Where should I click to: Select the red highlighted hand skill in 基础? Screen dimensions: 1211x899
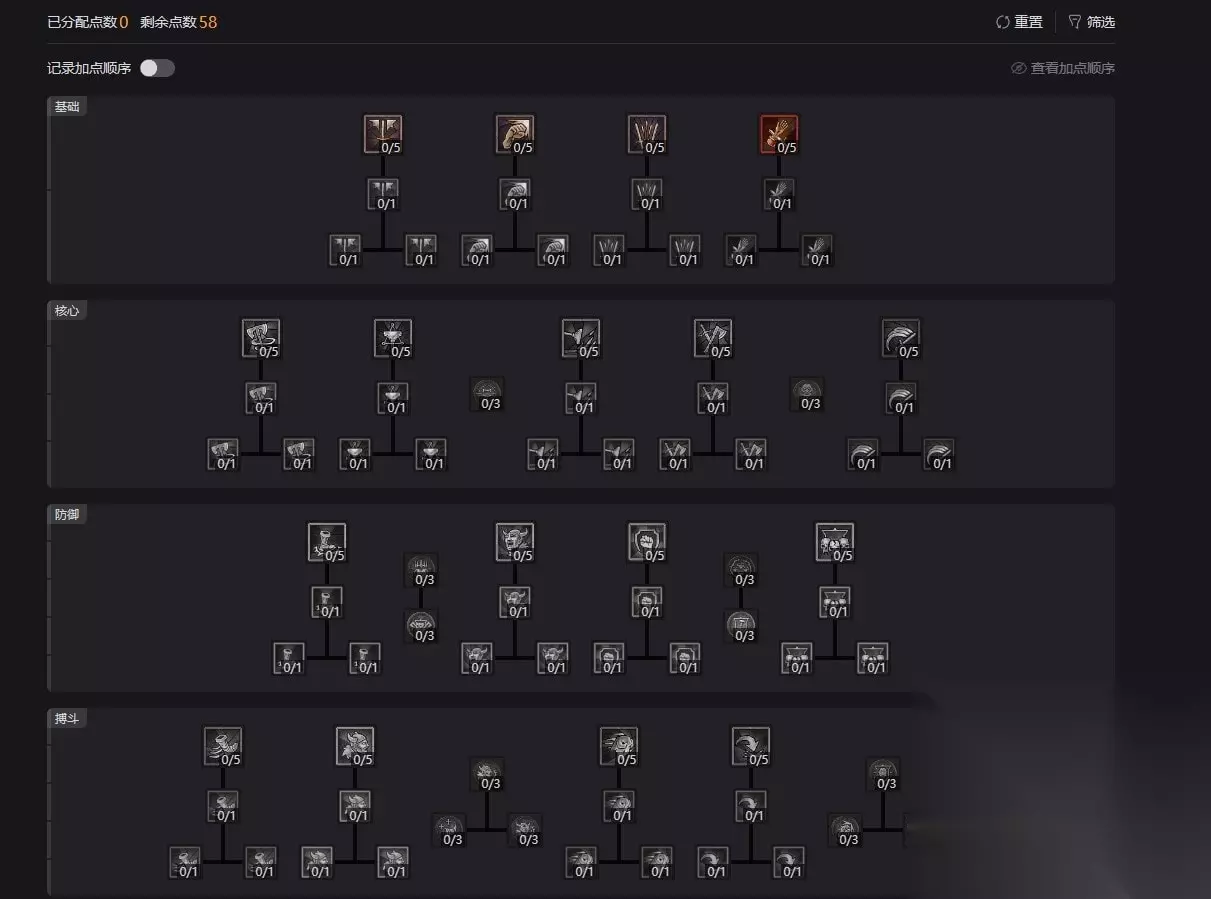click(779, 134)
